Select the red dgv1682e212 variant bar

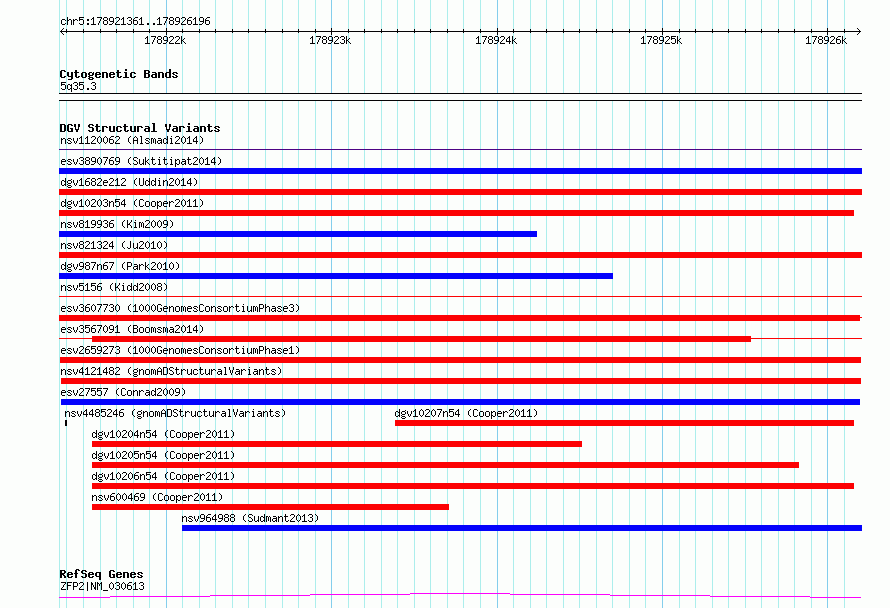(460, 192)
